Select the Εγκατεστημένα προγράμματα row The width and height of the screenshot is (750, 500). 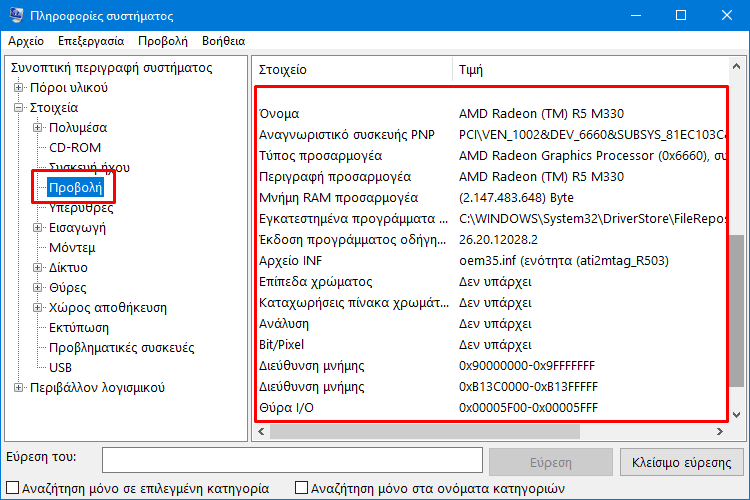click(x=492, y=219)
